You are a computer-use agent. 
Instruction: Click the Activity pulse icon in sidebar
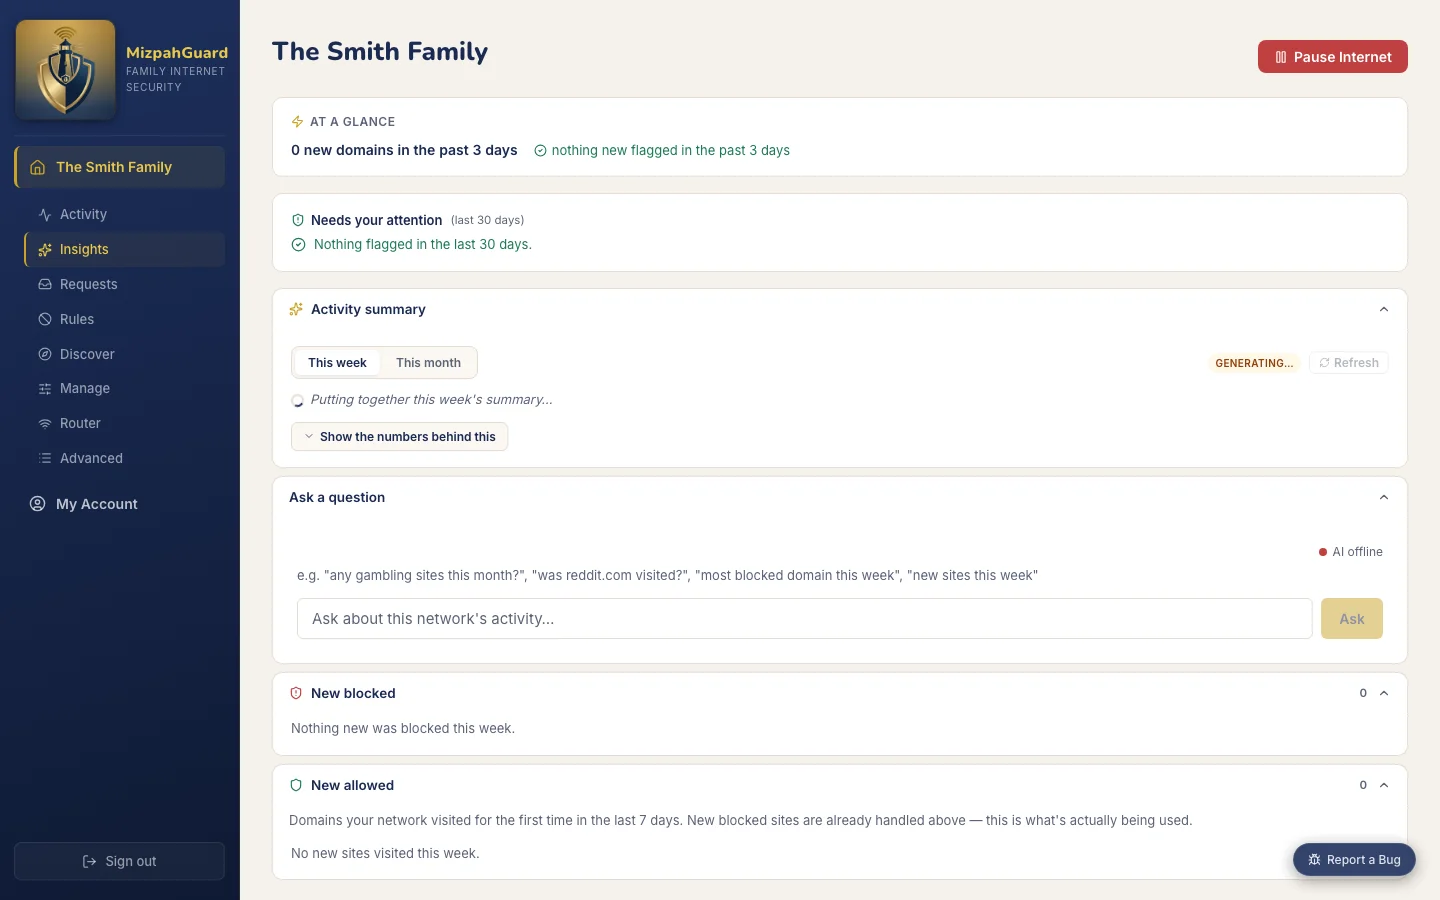[x=45, y=214]
